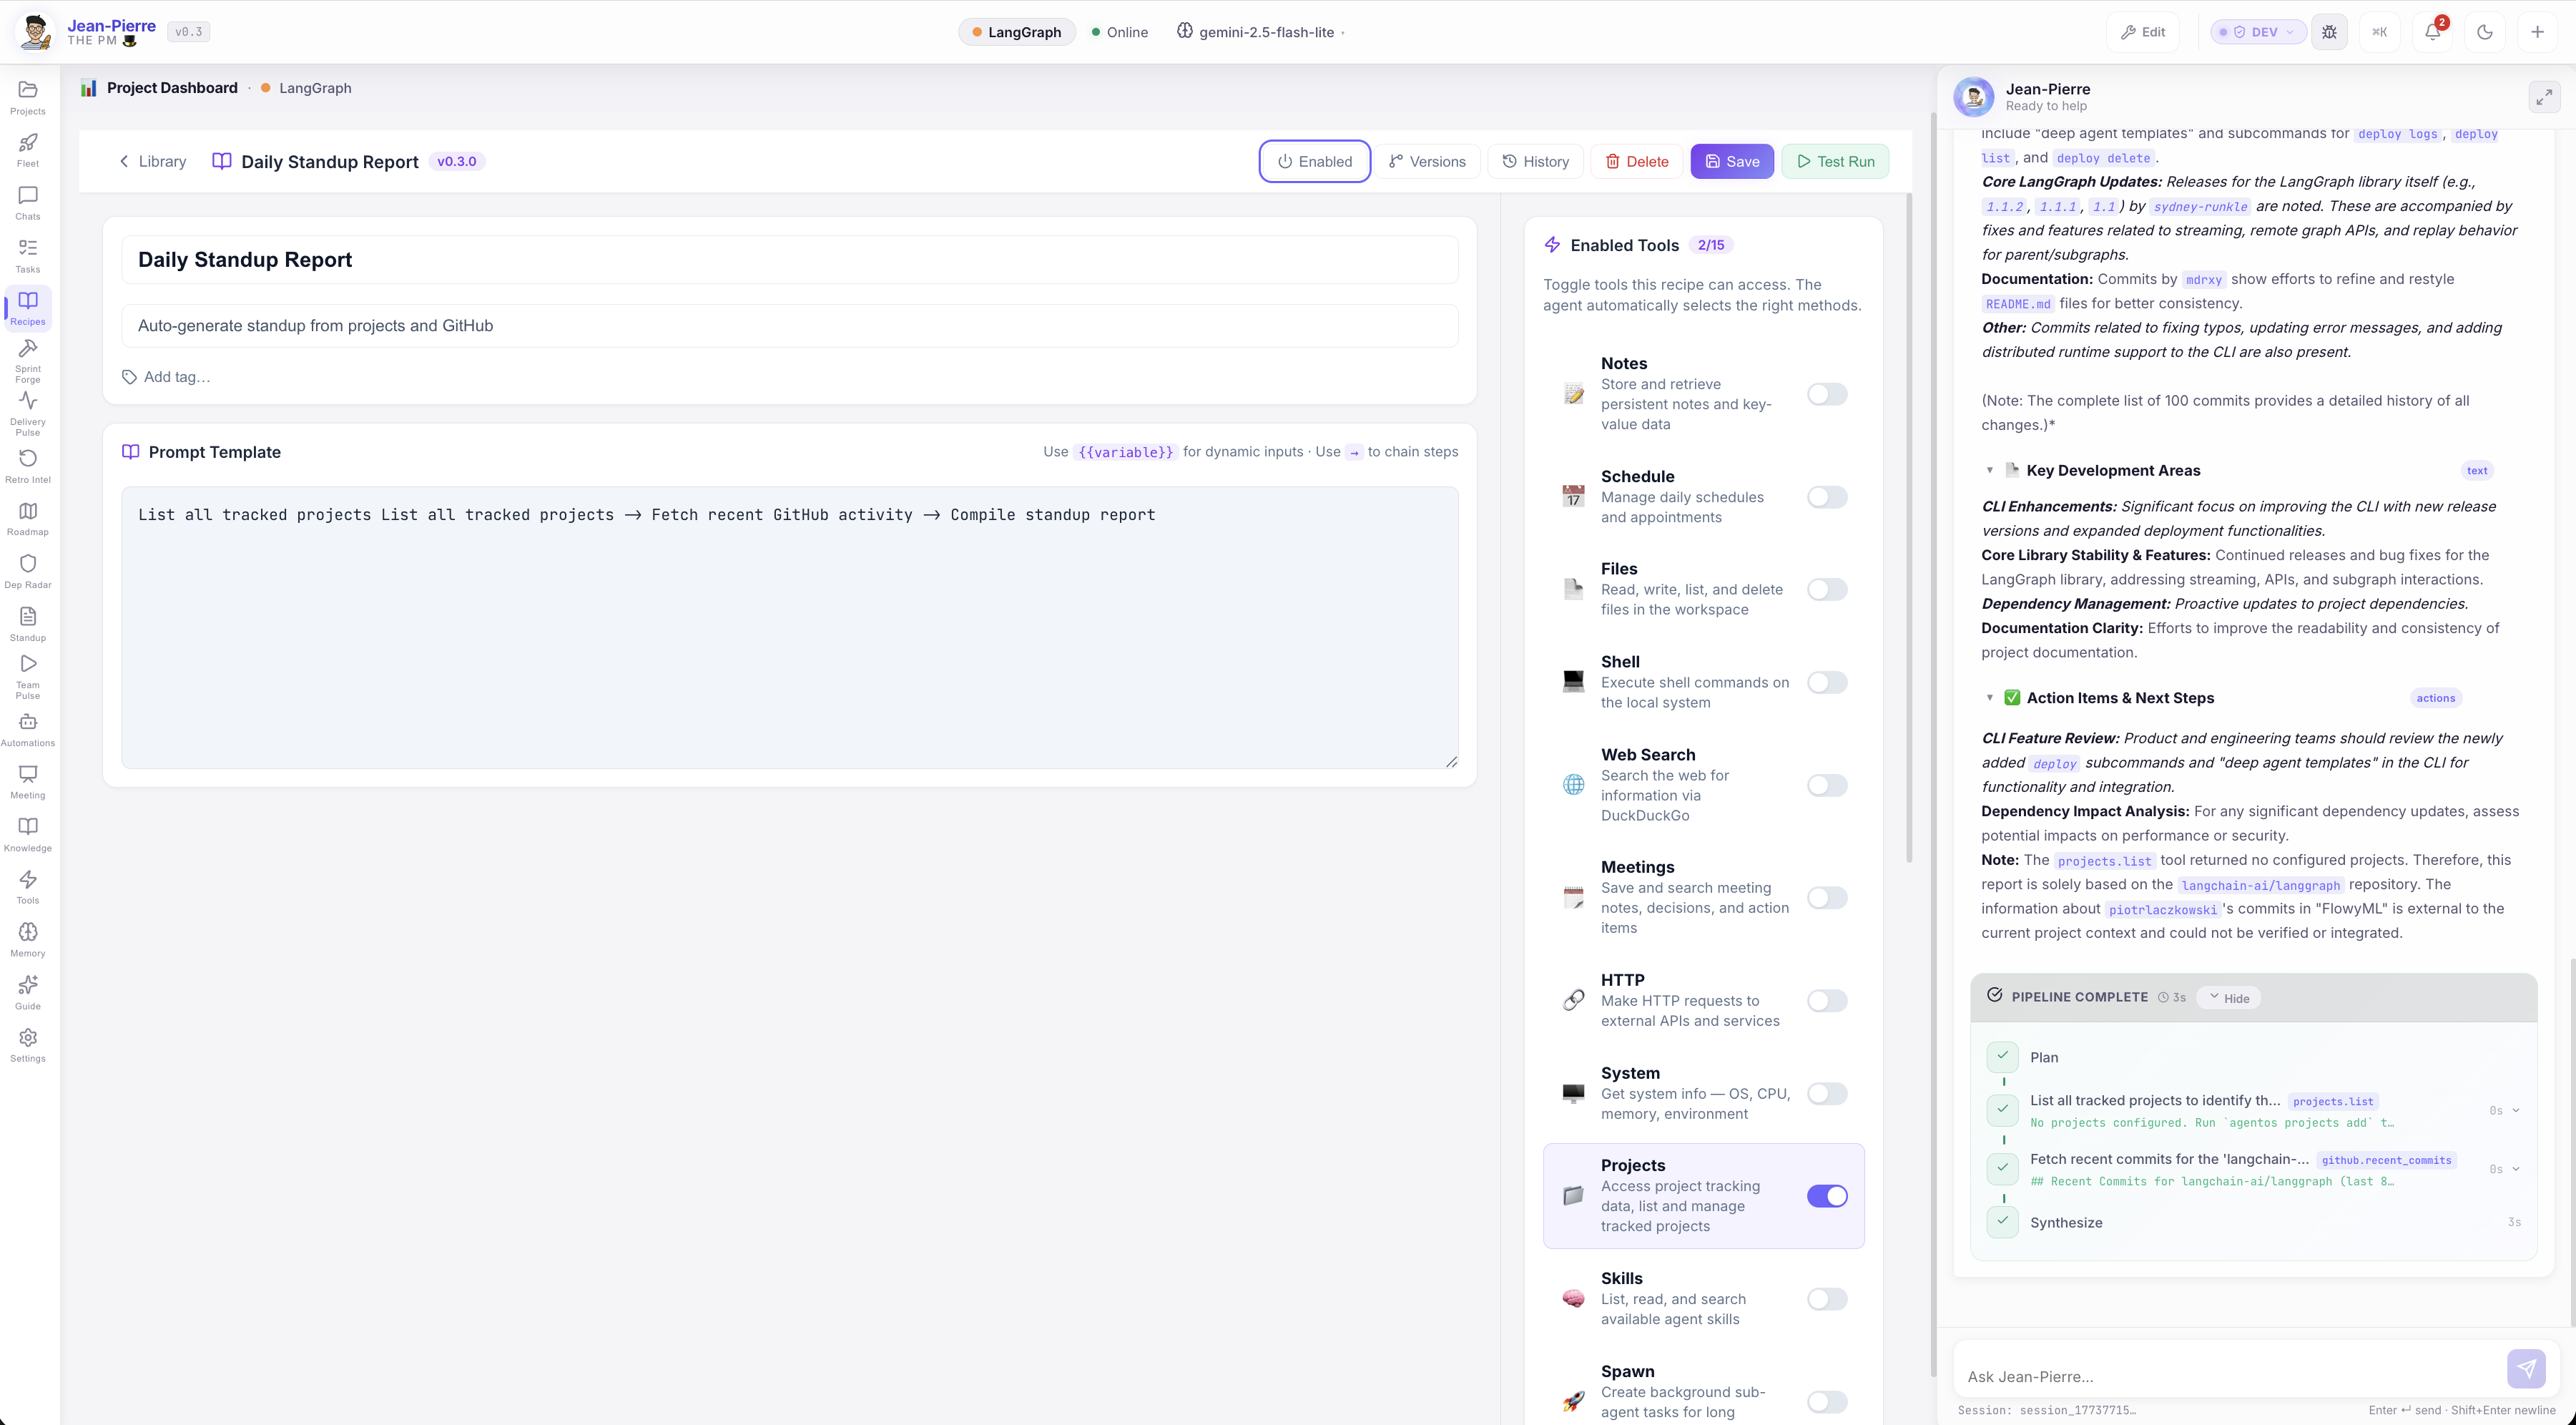The image size is (2576, 1425).
Task: Collapse the Key Development Areas section
Action: pyautogui.click(x=1990, y=470)
